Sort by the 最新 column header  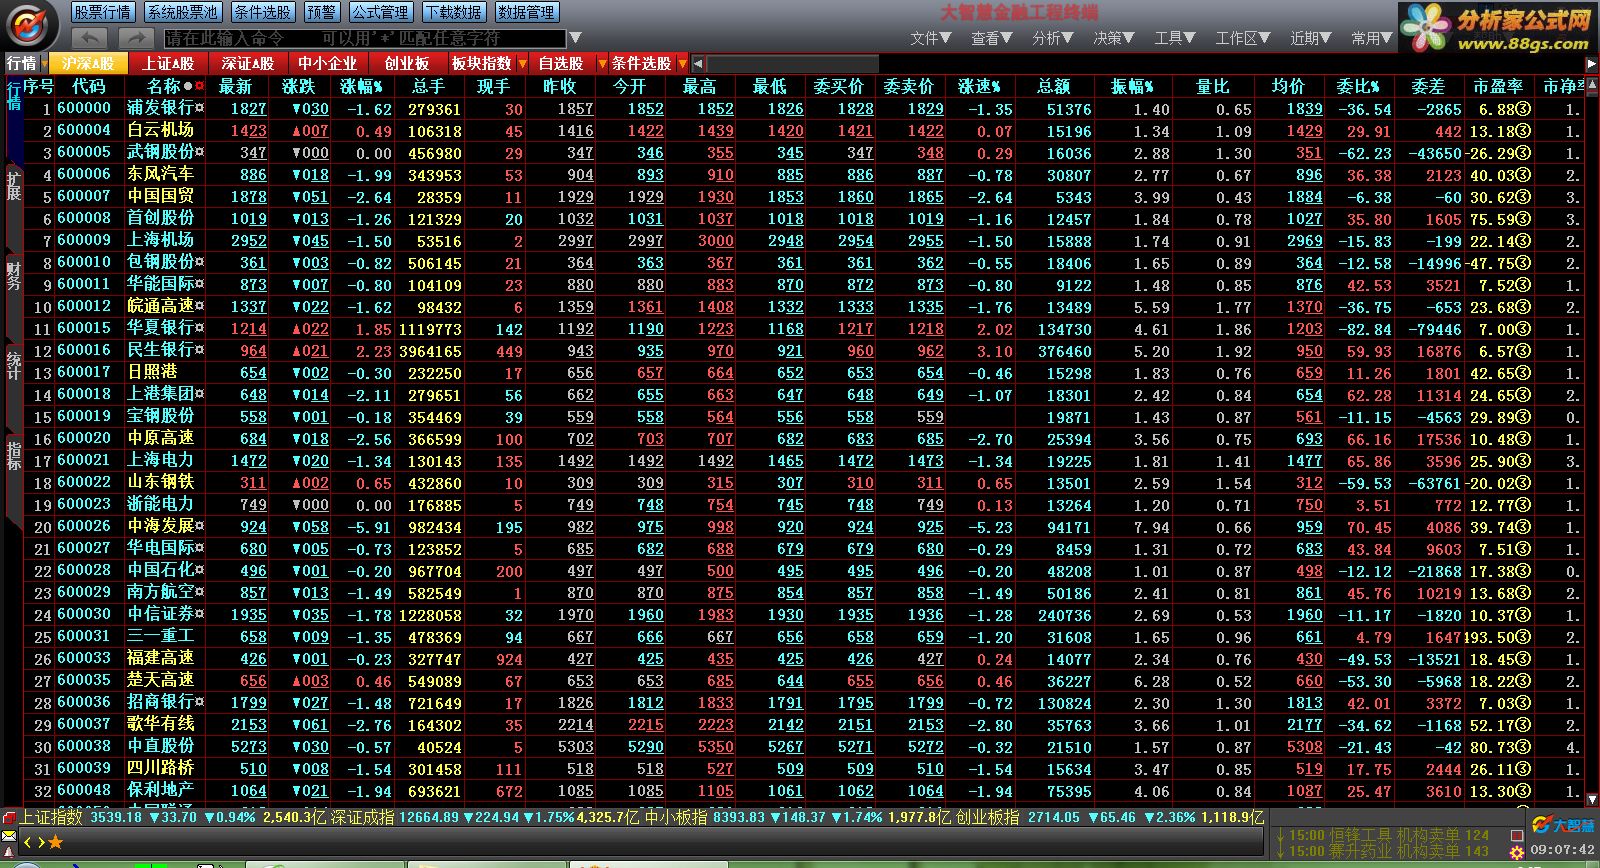pyautogui.click(x=236, y=86)
